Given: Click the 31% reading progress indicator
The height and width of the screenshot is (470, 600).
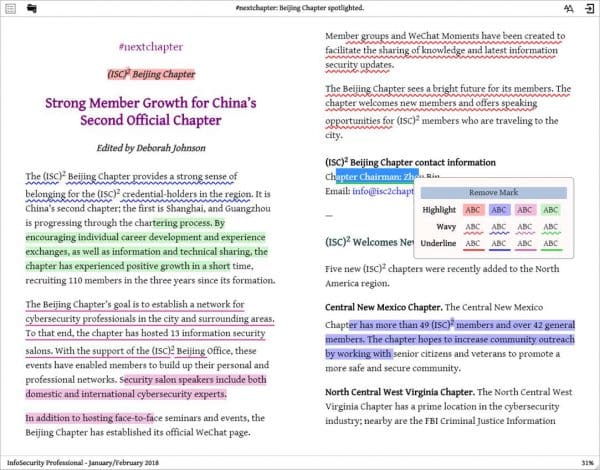Looking at the screenshot, I should [x=587, y=463].
